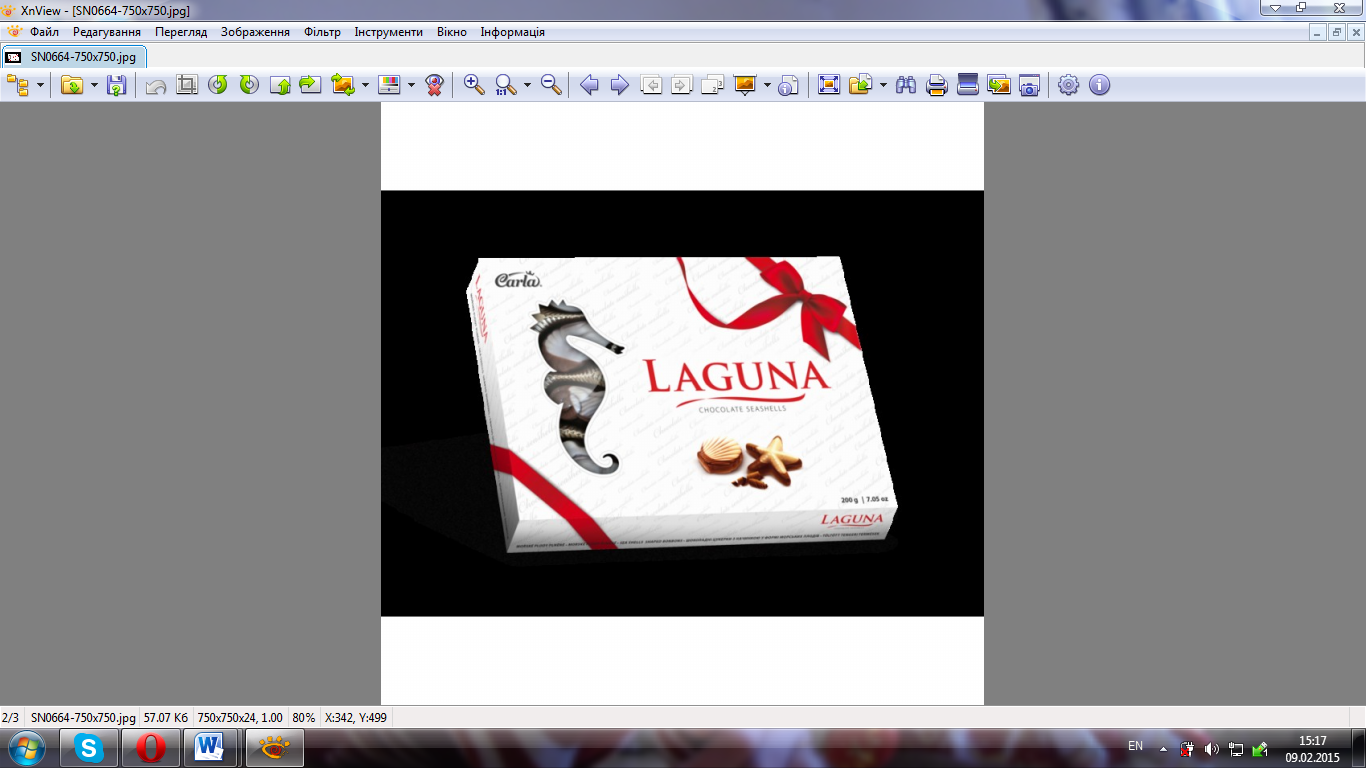Click the volume speaker tray icon
Screen dimensions: 1366x768
(x=1211, y=748)
